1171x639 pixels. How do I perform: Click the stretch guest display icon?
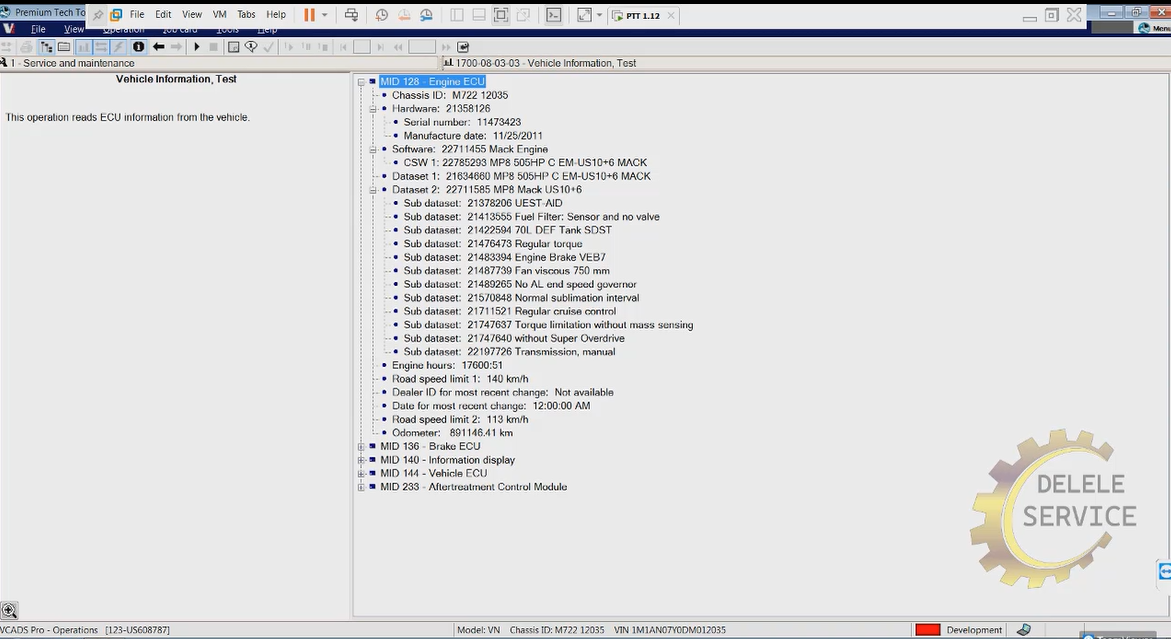(x=585, y=15)
